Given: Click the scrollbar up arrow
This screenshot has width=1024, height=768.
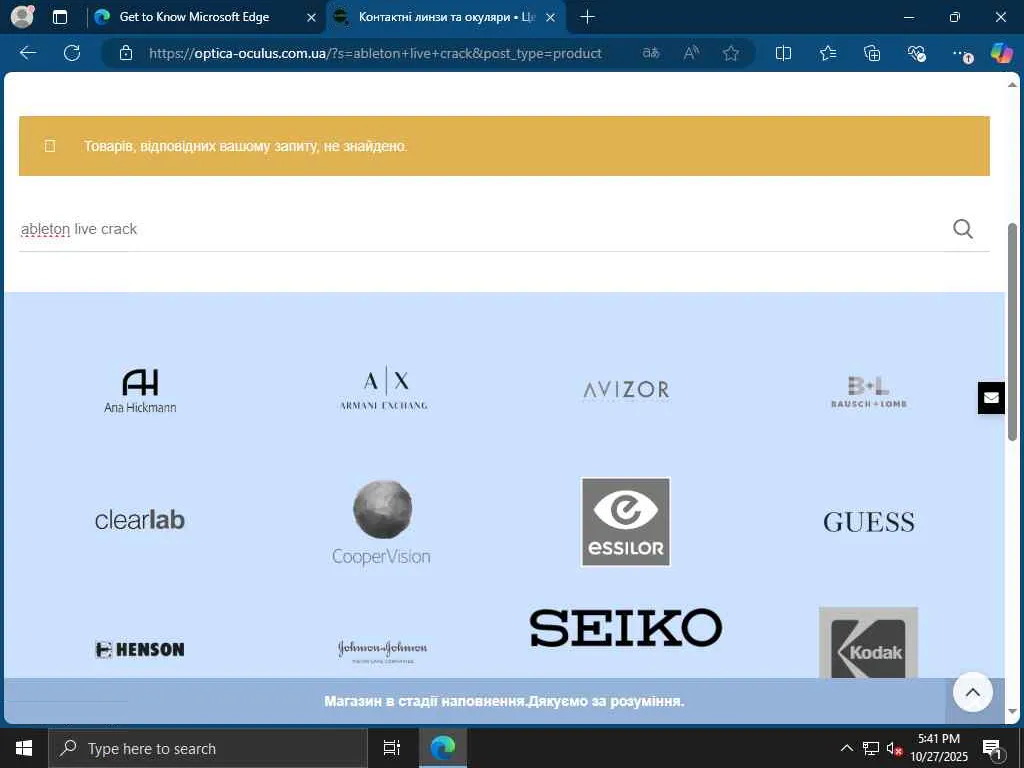Looking at the screenshot, I should click(1012, 85).
